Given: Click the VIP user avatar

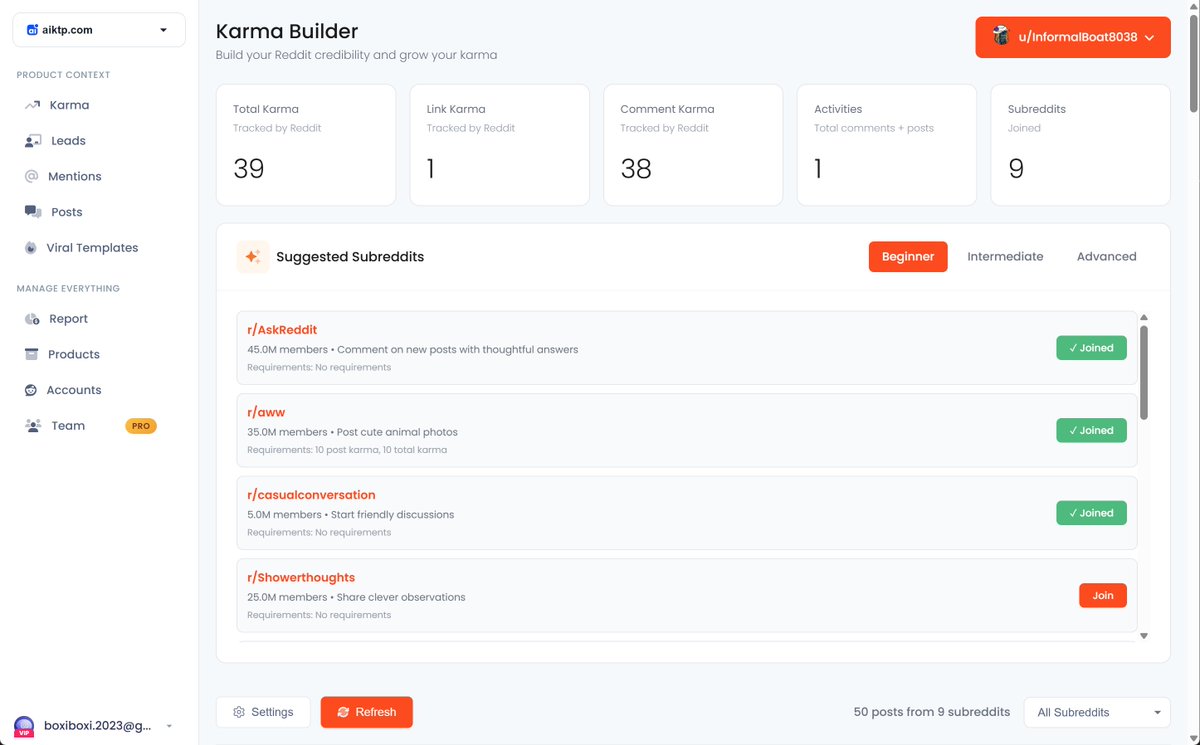Looking at the screenshot, I should [x=25, y=726].
